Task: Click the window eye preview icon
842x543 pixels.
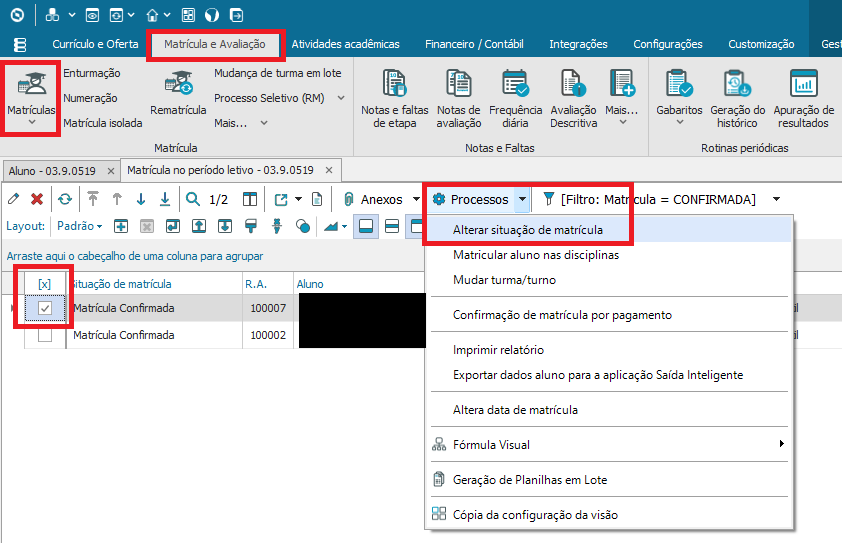Action: pyautogui.click(x=92, y=15)
